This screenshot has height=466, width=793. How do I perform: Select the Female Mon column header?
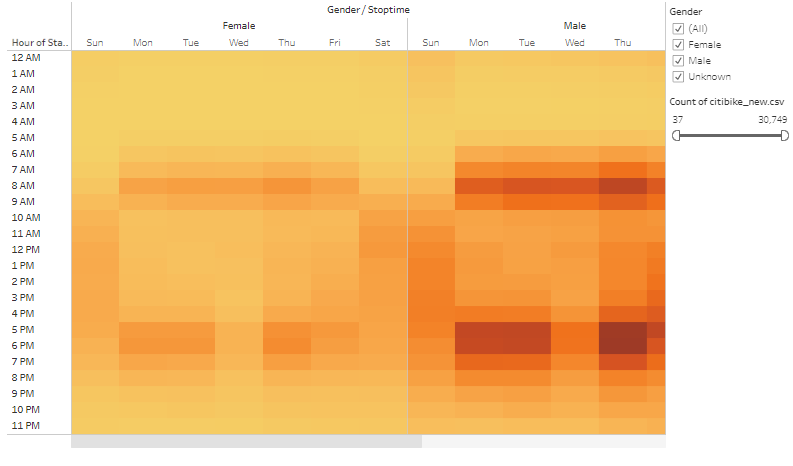tap(143, 43)
